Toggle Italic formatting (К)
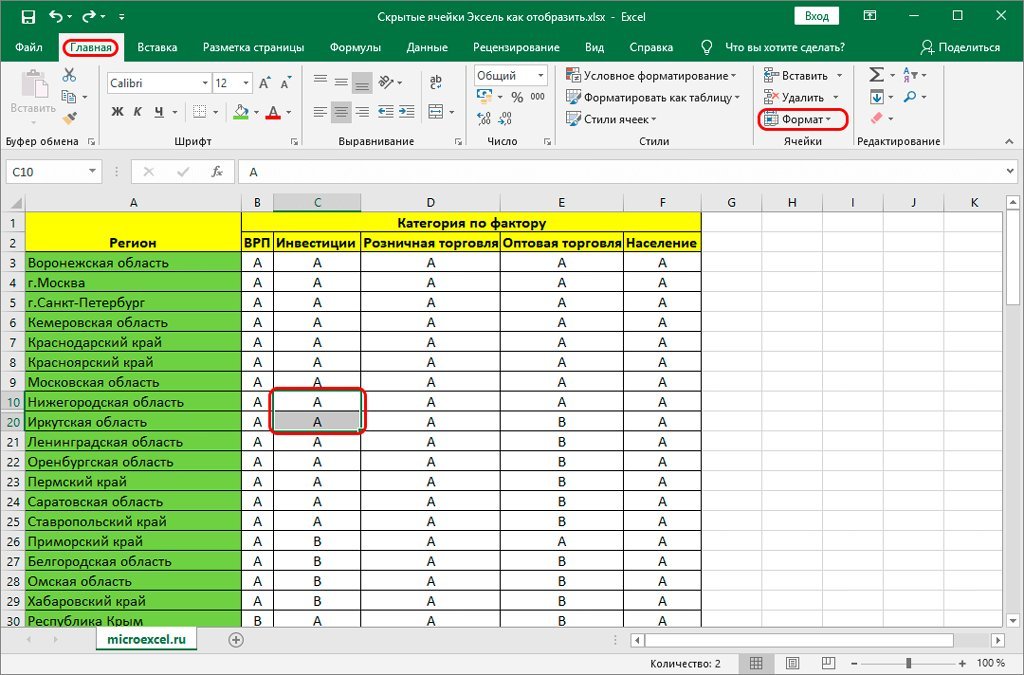This screenshot has height=675, width=1024. click(x=137, y=111)
